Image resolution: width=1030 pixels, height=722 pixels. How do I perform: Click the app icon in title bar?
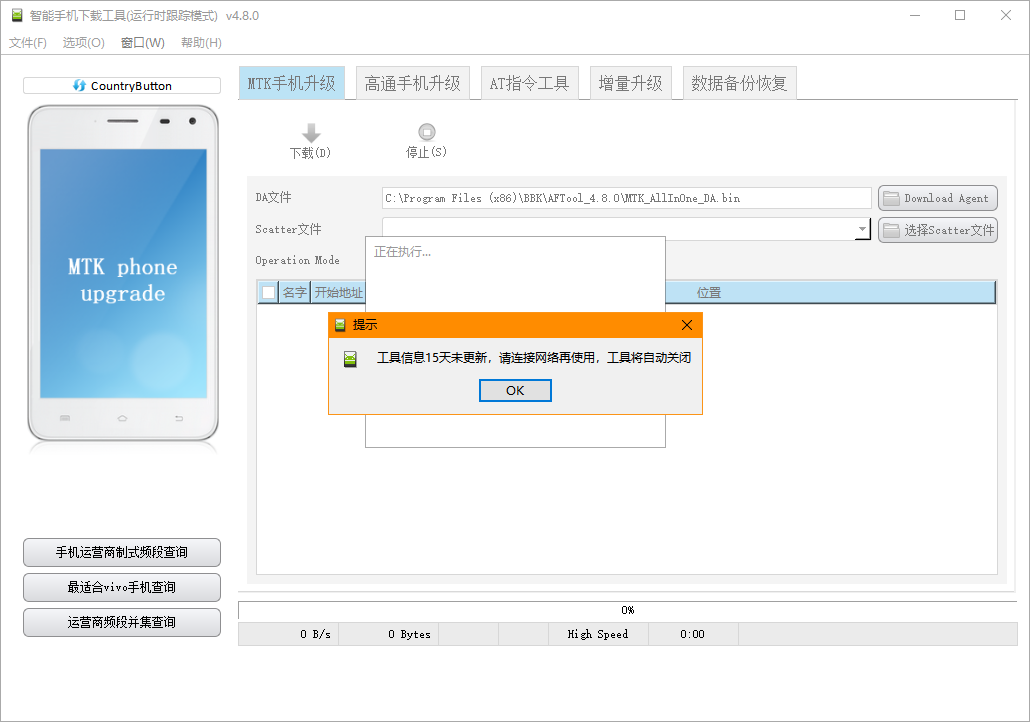(16, 15)
